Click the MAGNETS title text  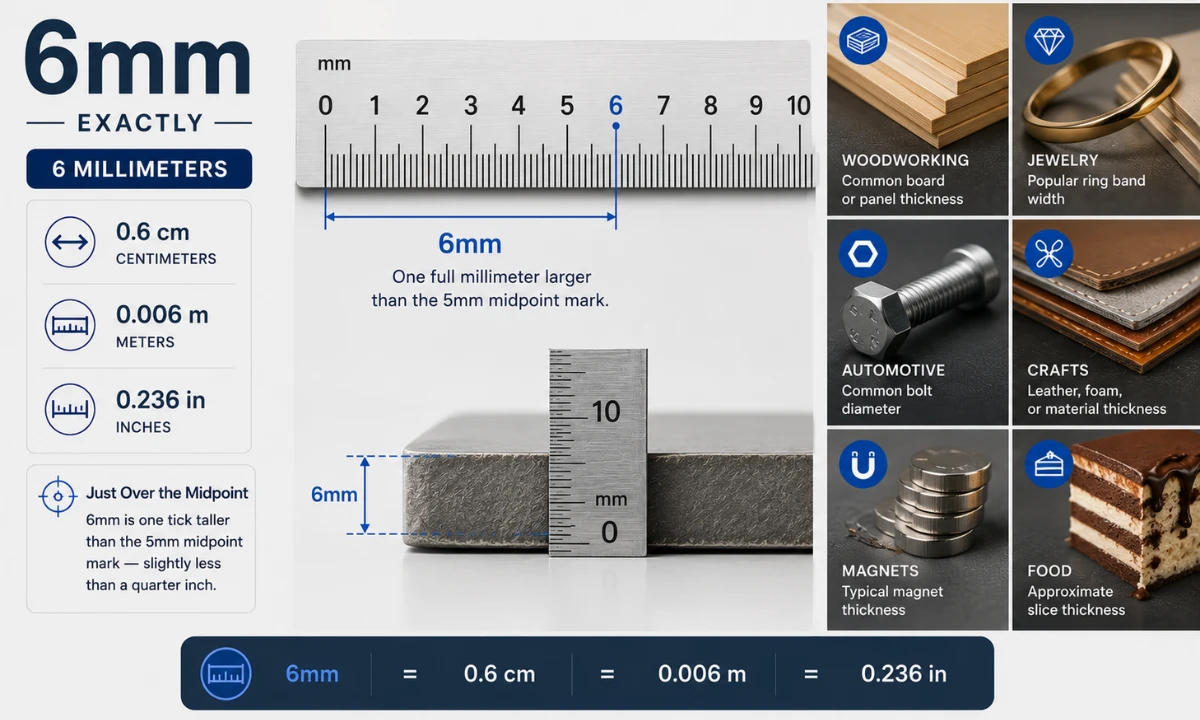pos(880,571)
